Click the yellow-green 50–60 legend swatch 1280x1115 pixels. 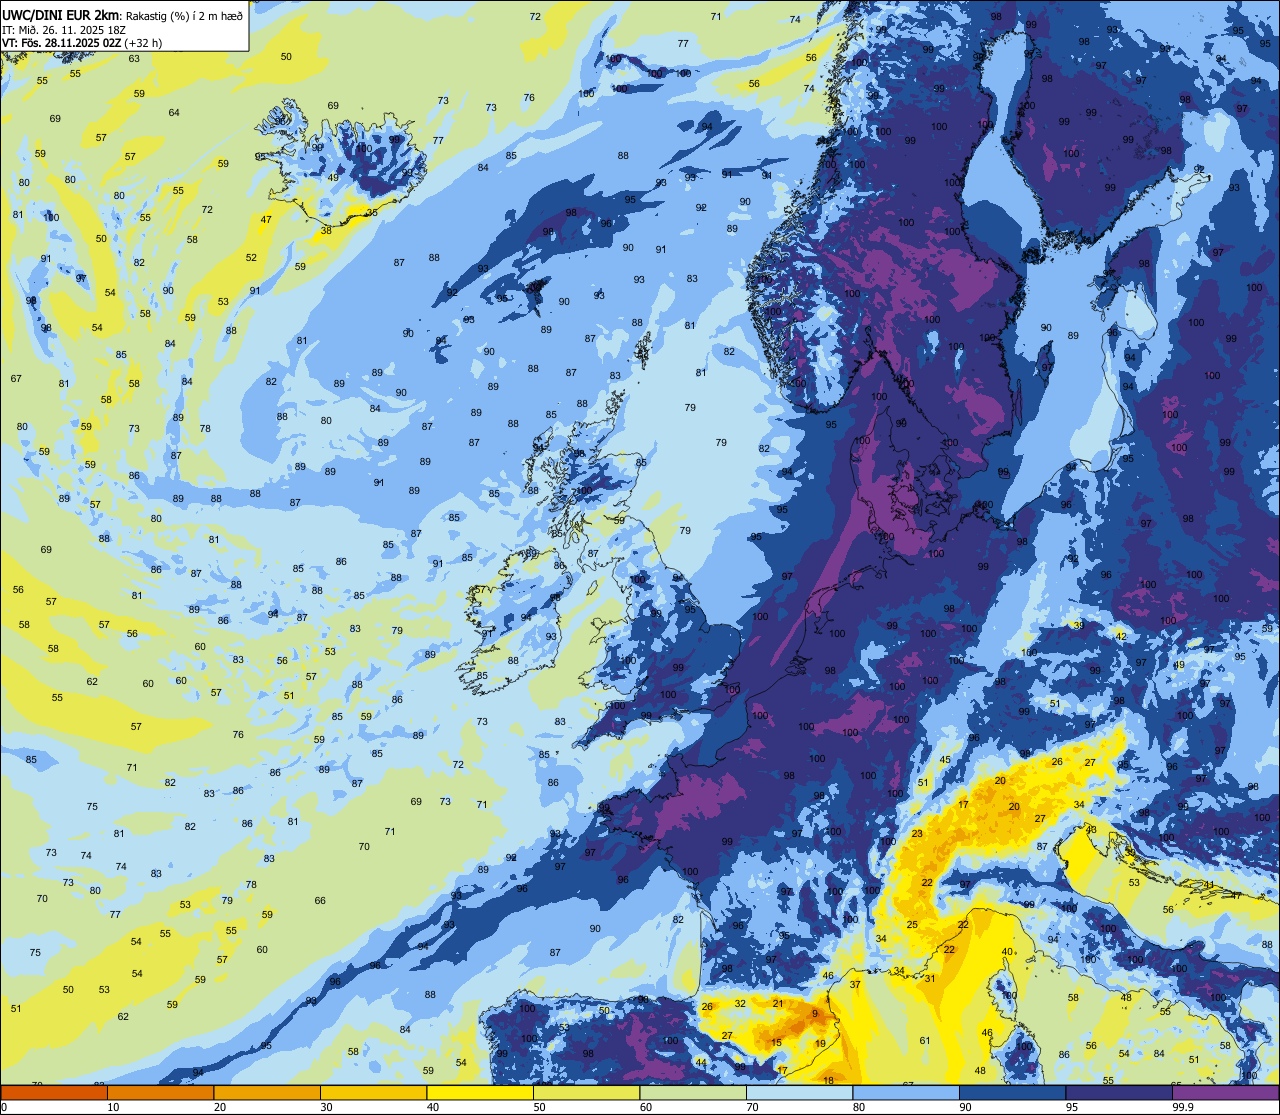tap(586, 1092)
